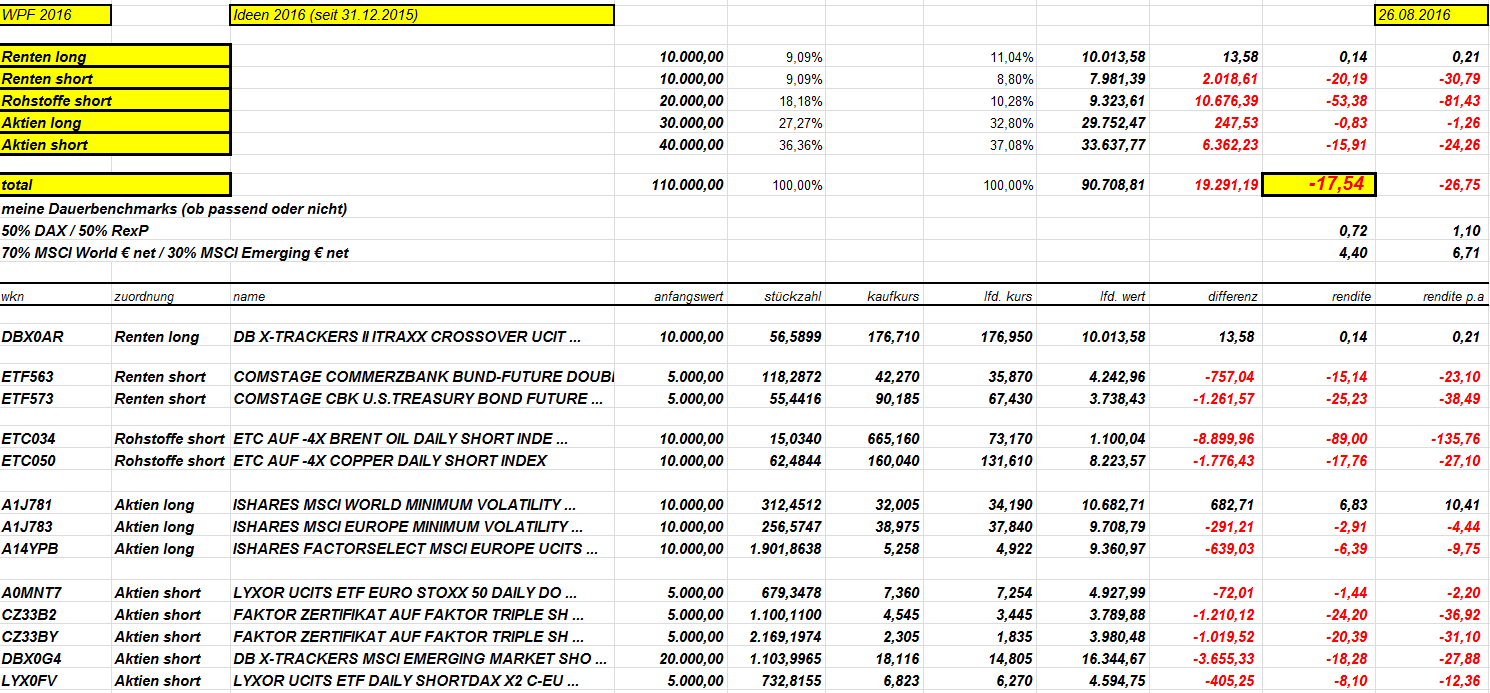
Task: Click the 'Ideen 2016 (seit 31.12.2015)' cell
Action: click(422, 15)
